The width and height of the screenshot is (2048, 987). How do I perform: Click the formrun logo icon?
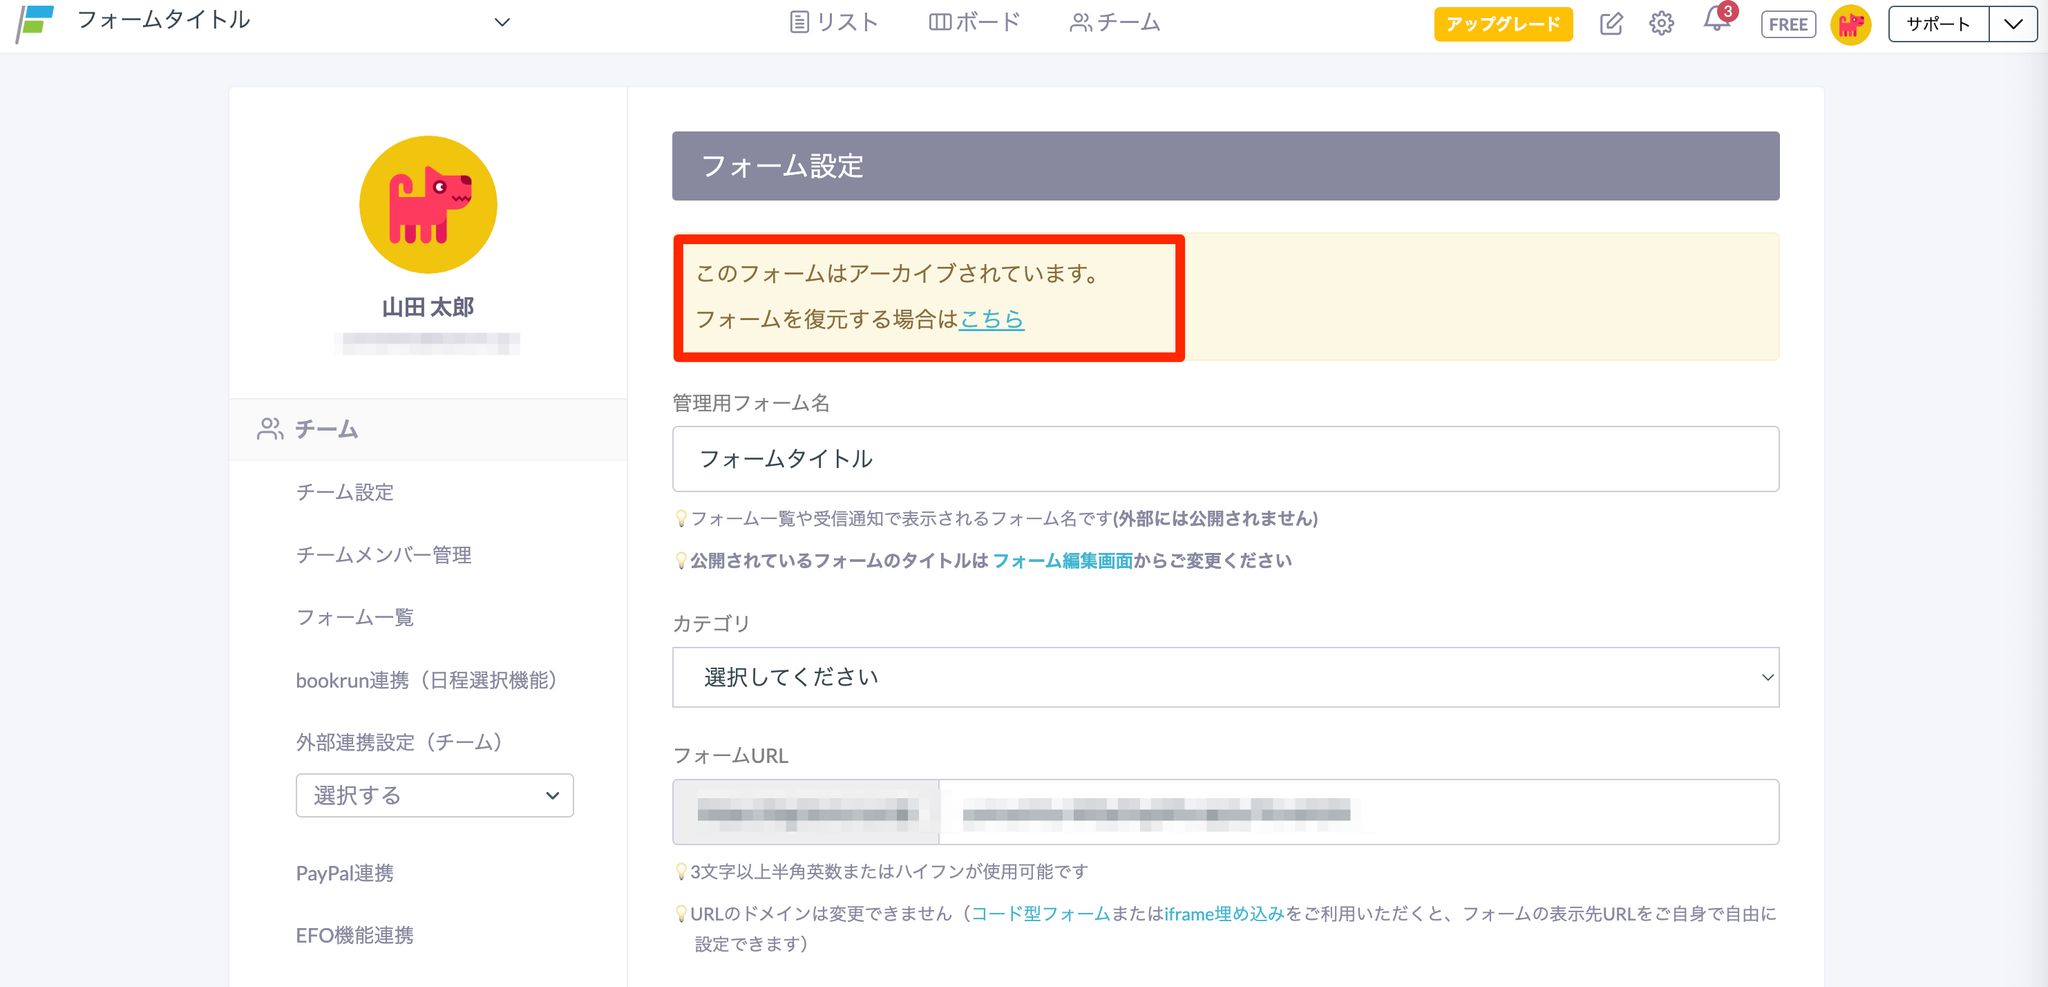[x=35, y=23]
